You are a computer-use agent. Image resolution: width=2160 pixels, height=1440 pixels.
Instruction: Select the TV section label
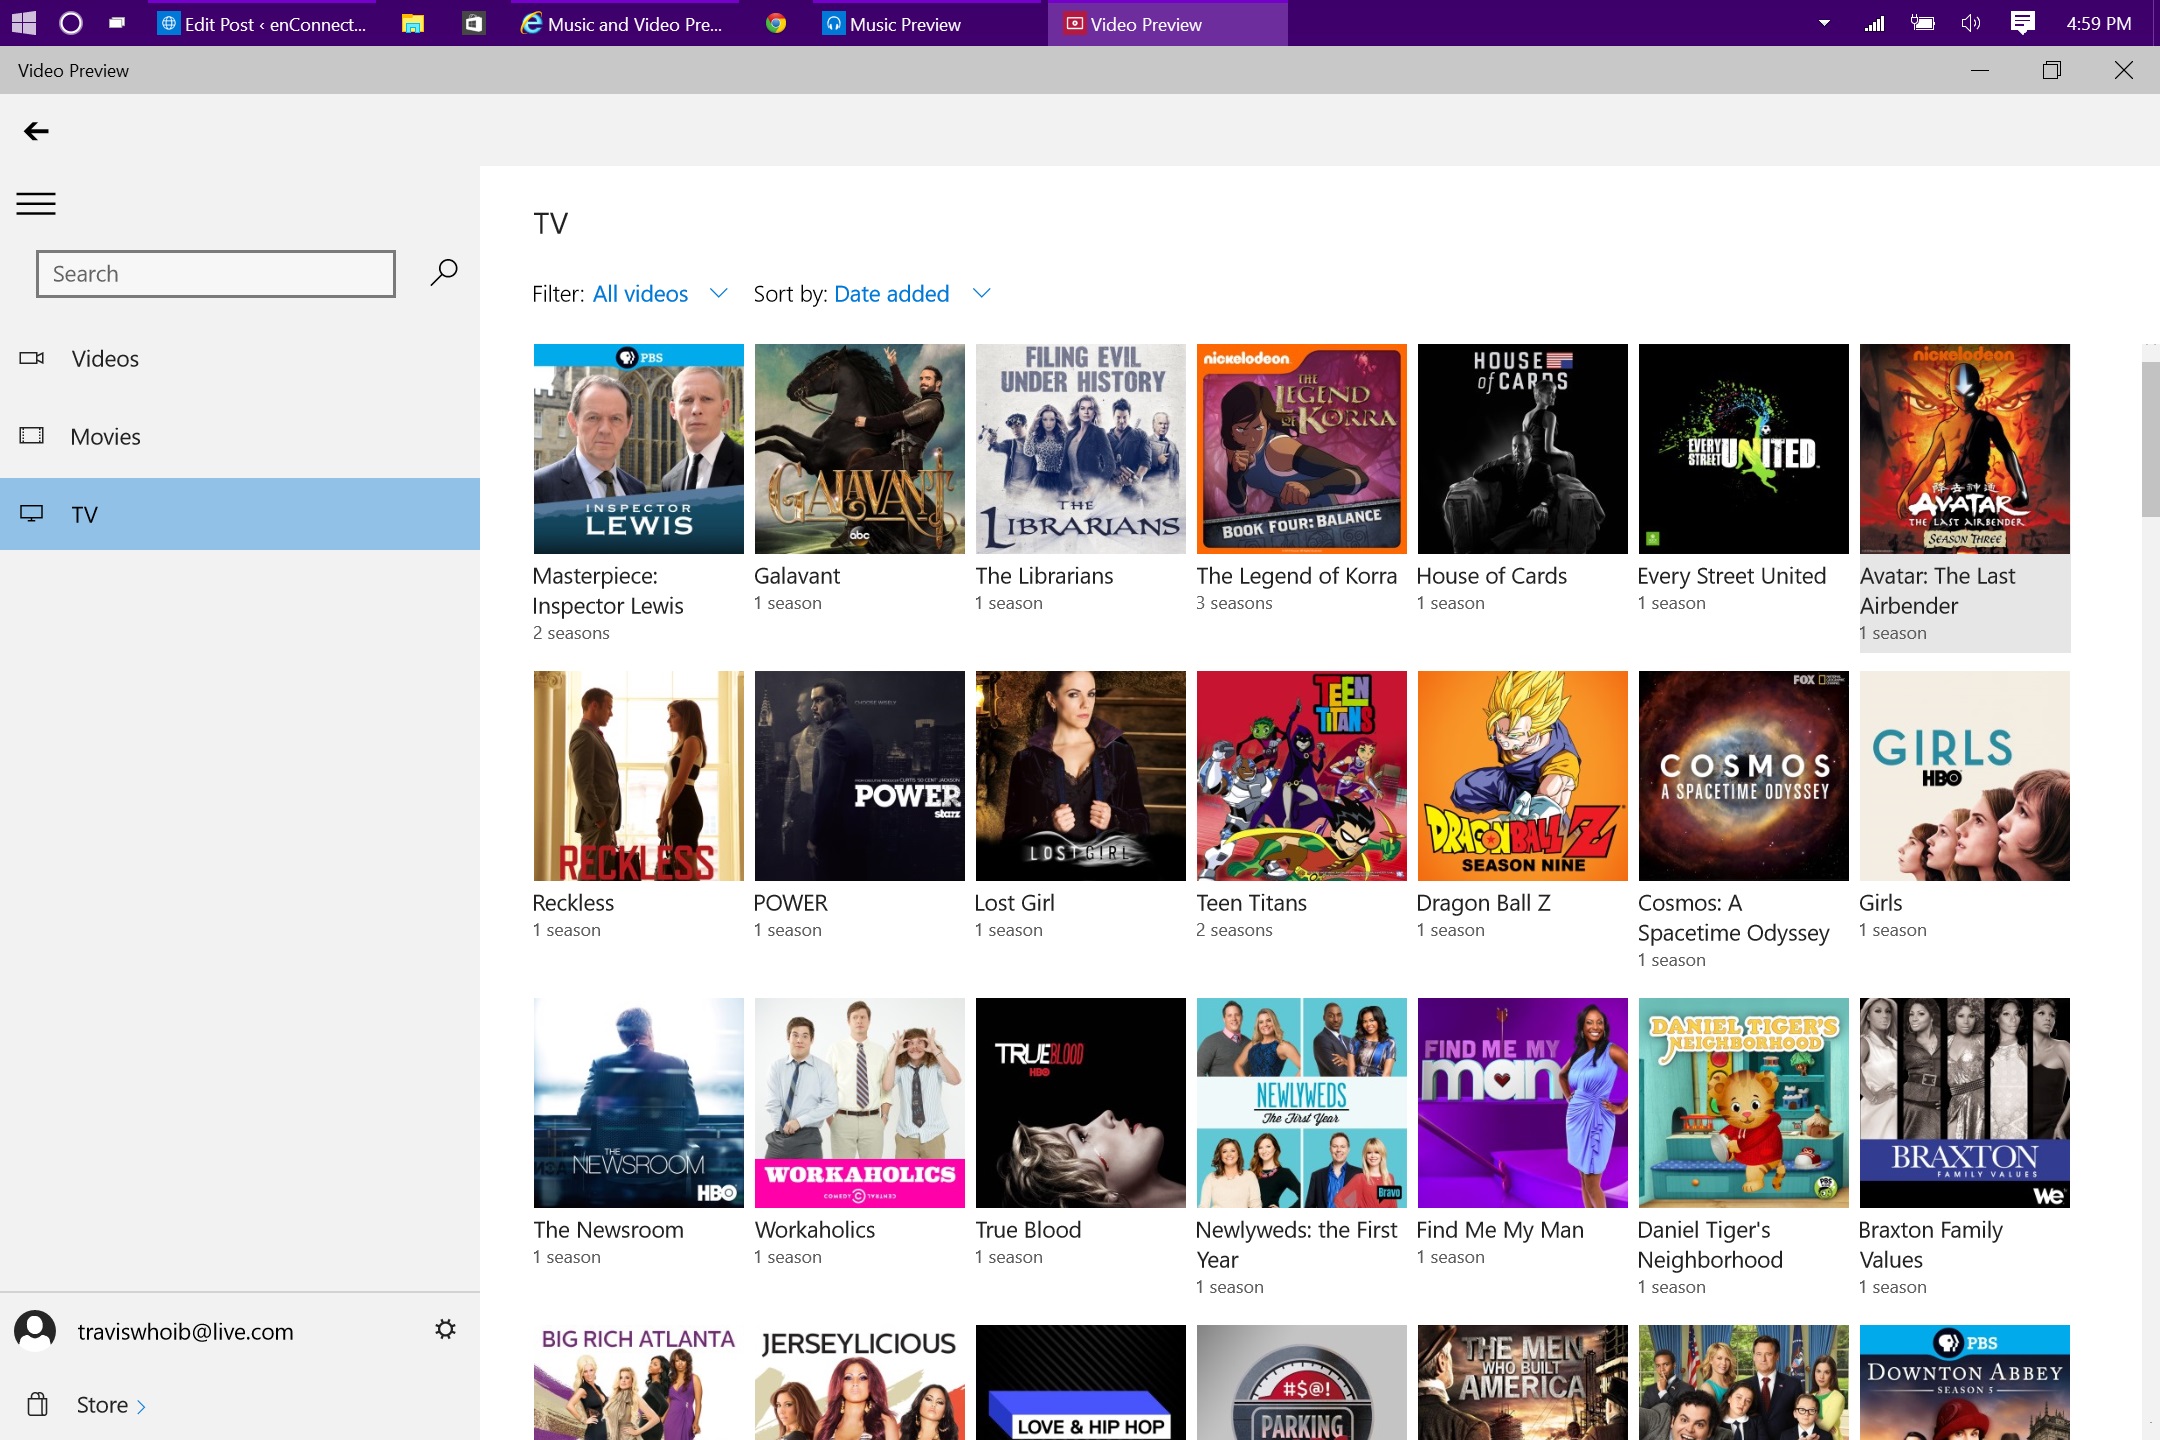click(x=84, y=515)
